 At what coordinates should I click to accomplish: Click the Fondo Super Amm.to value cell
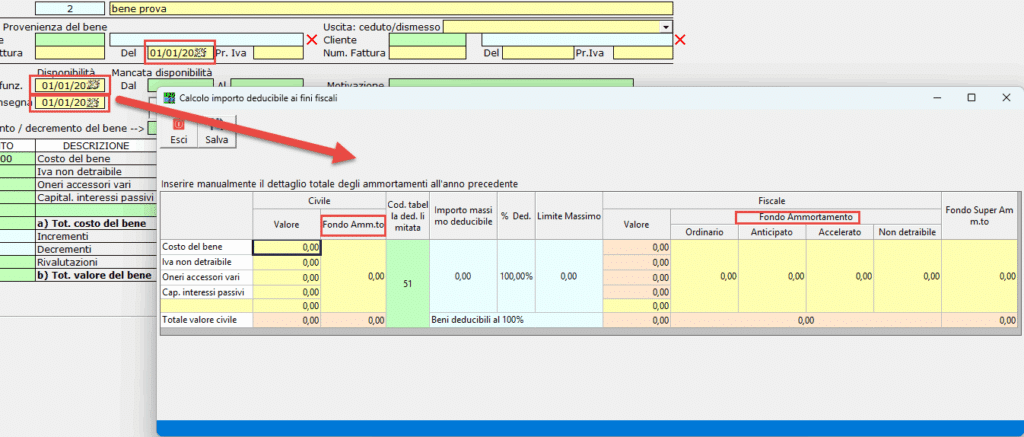point(982,276)
